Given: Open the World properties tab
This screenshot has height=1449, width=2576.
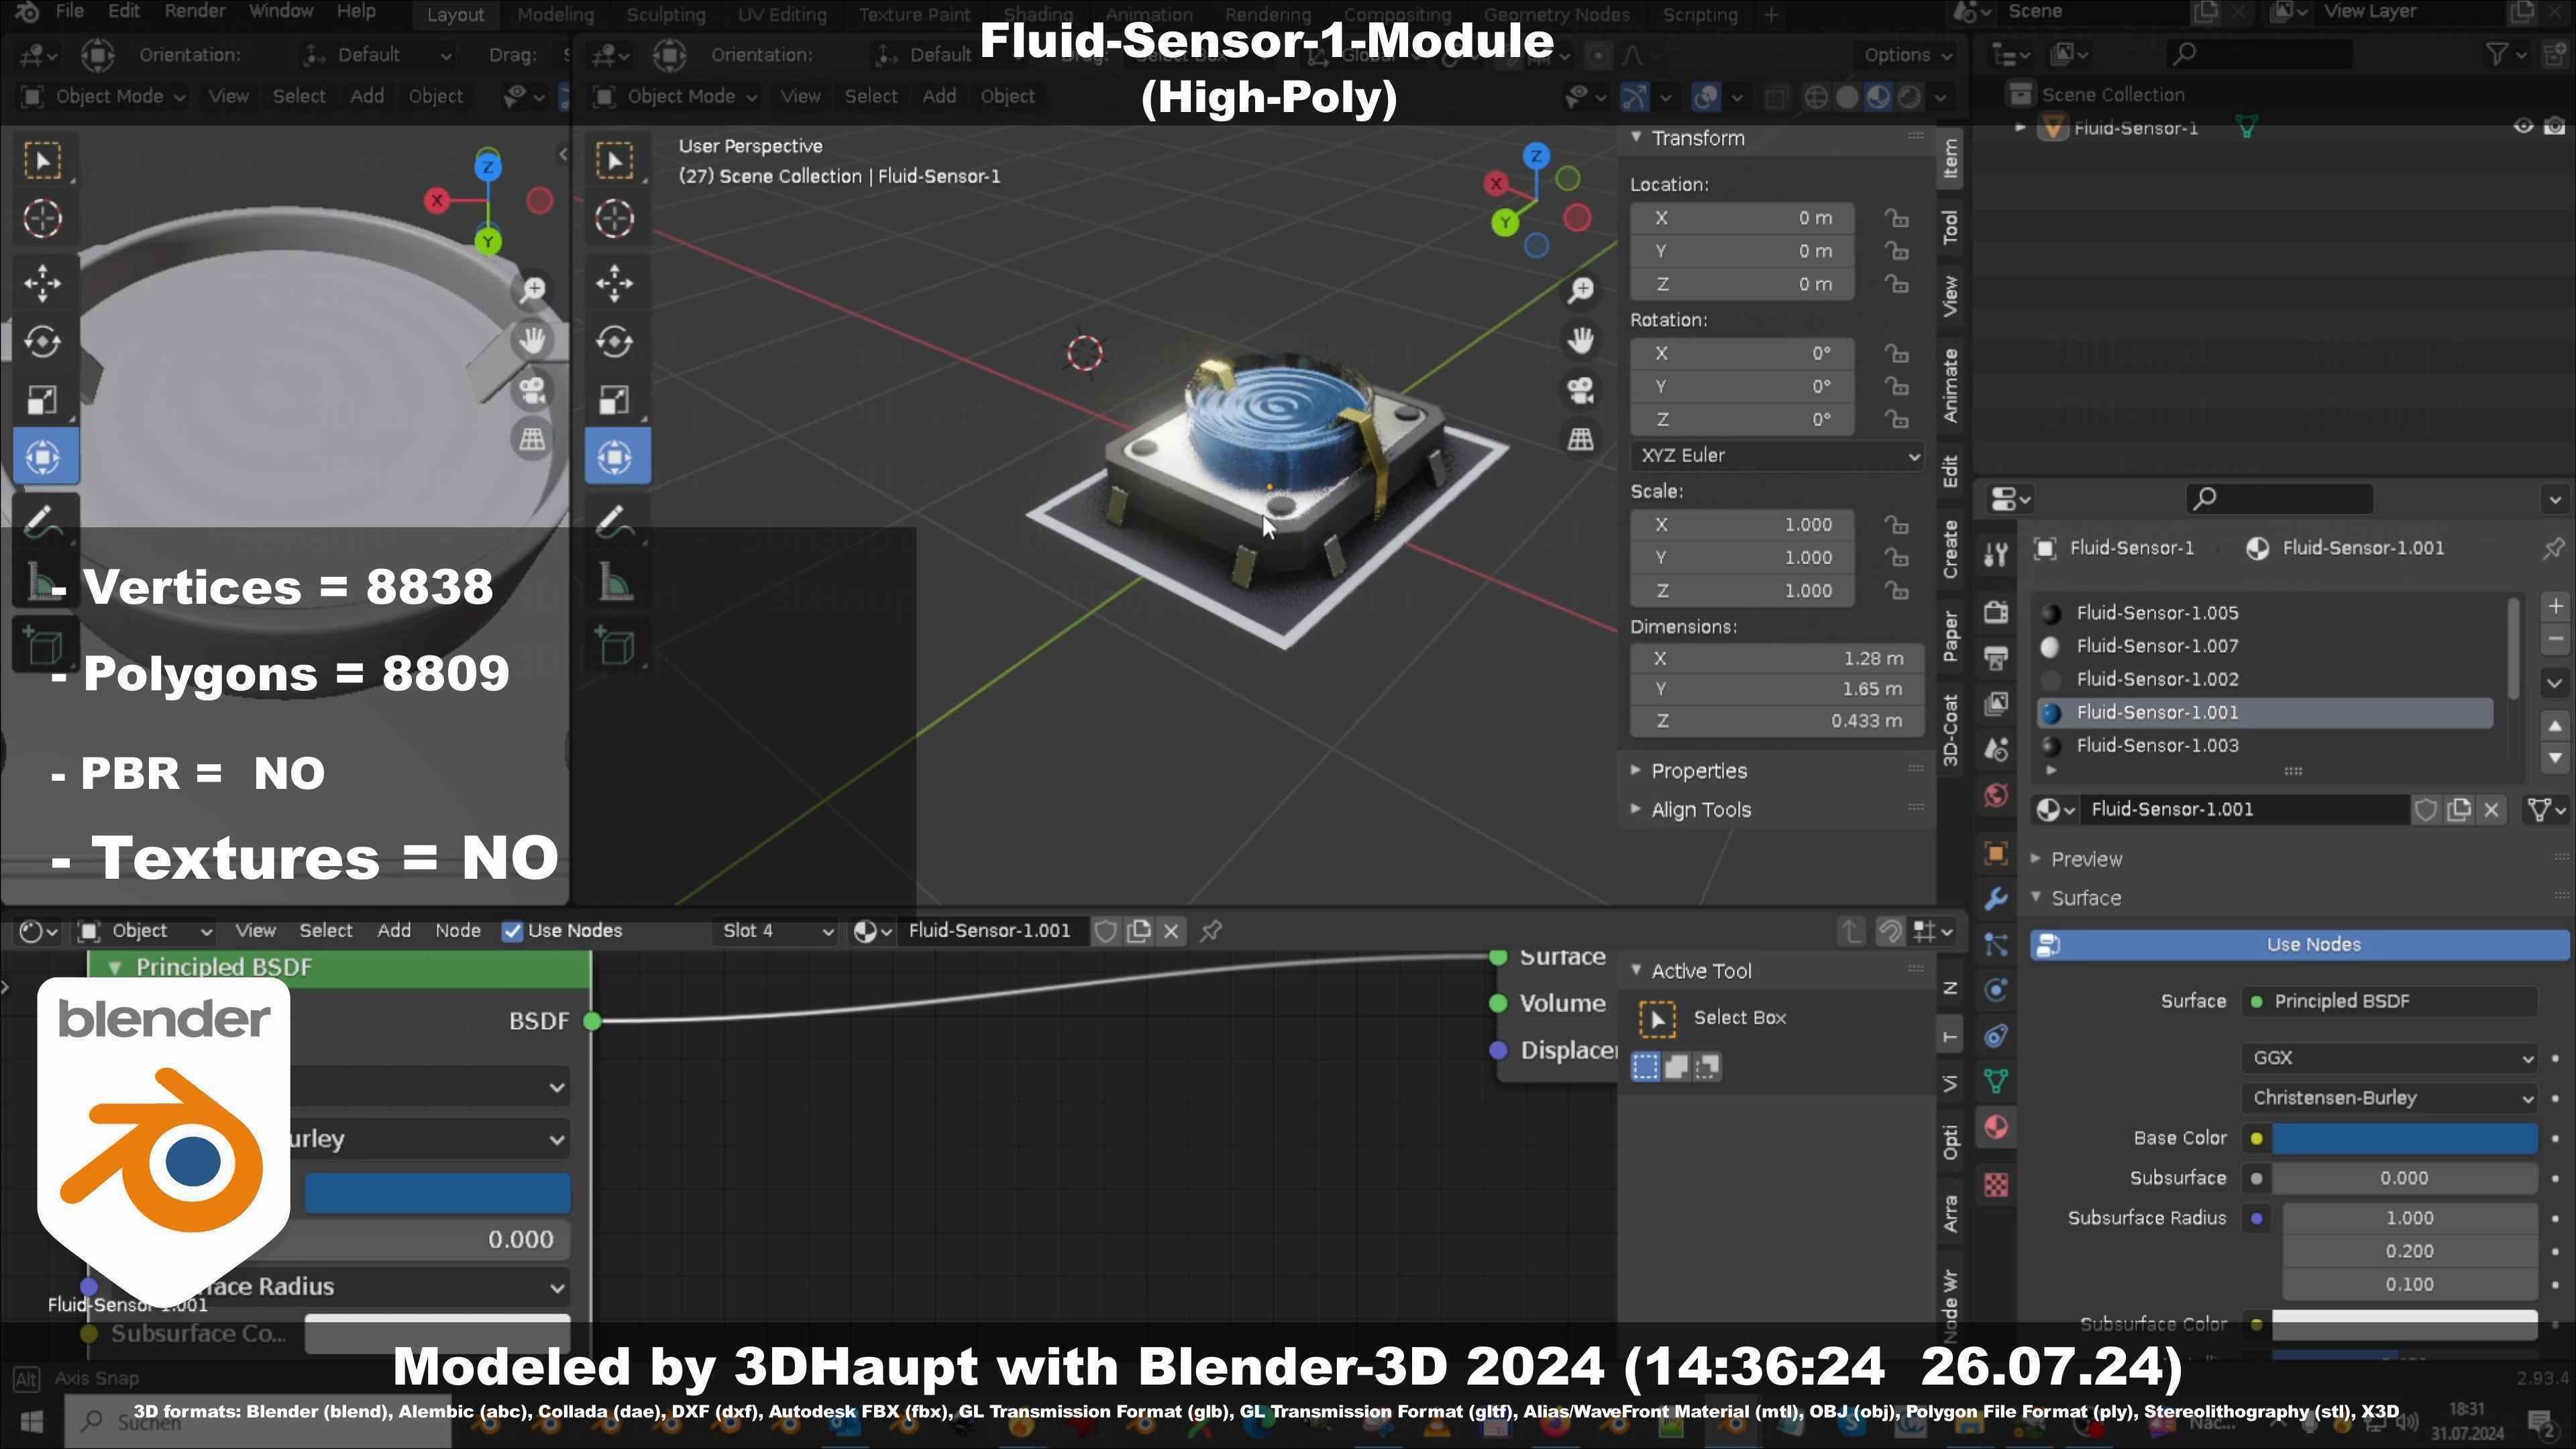Looking at the screenshot, I should point(1996,795).
